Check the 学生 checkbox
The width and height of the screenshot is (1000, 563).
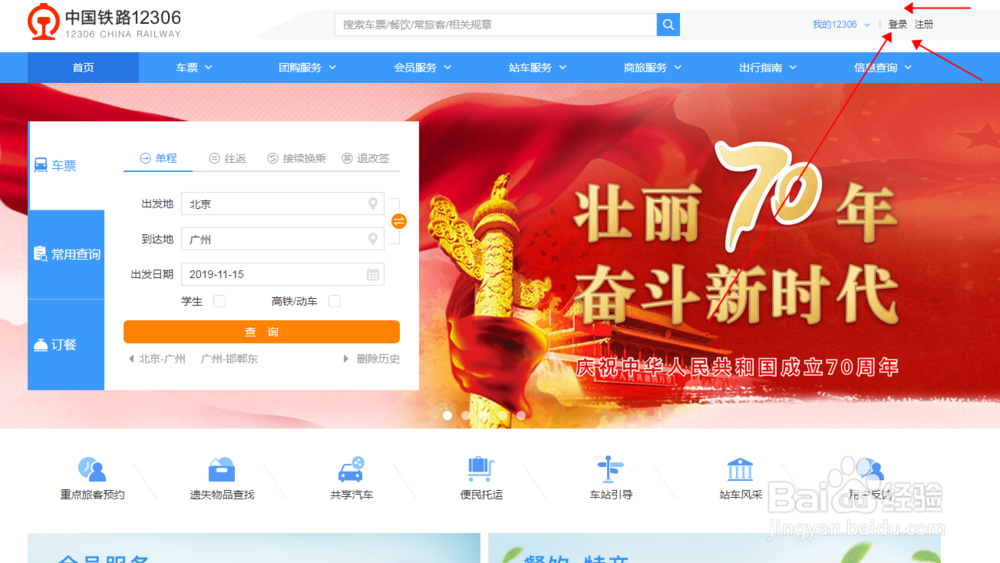click(219, 301)
